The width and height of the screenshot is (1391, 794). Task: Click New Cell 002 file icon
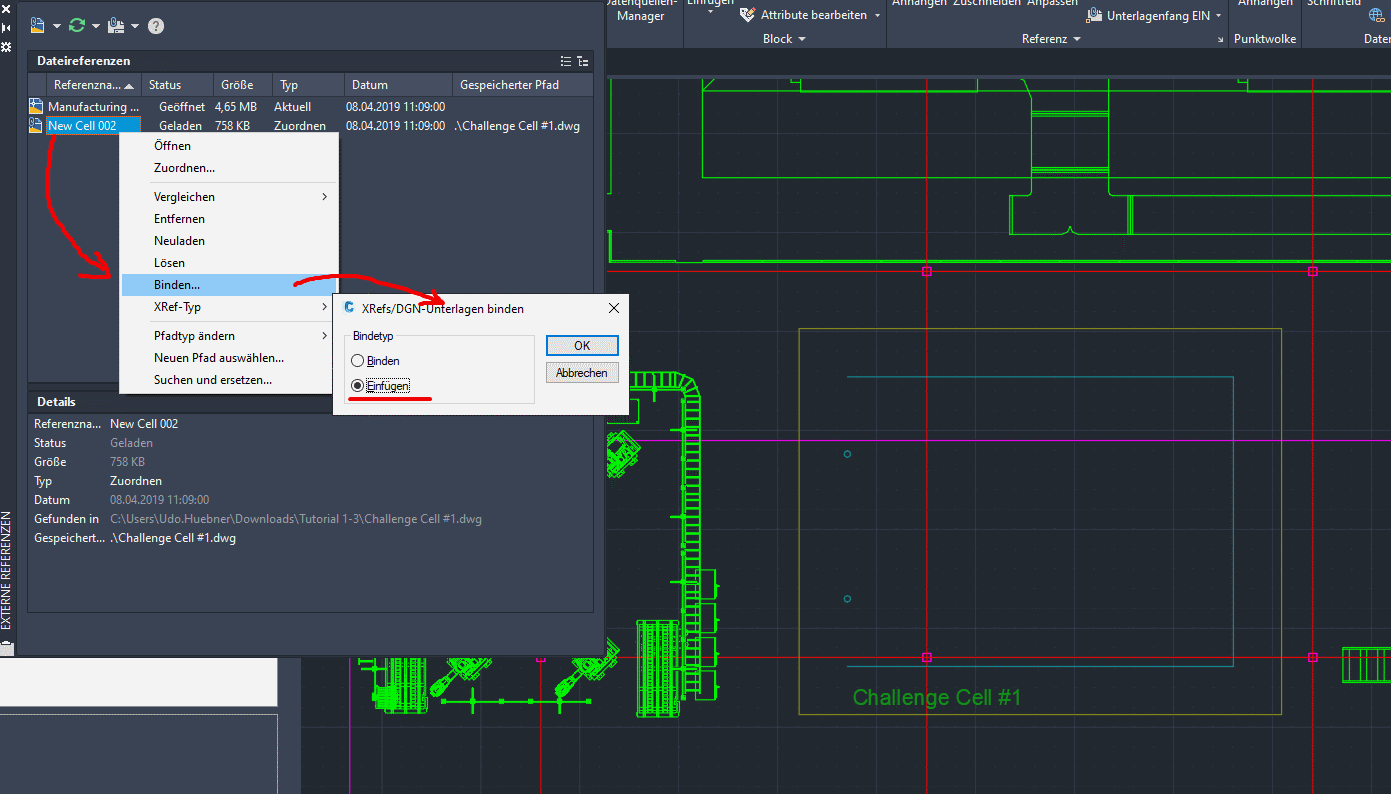coord(36,125)
